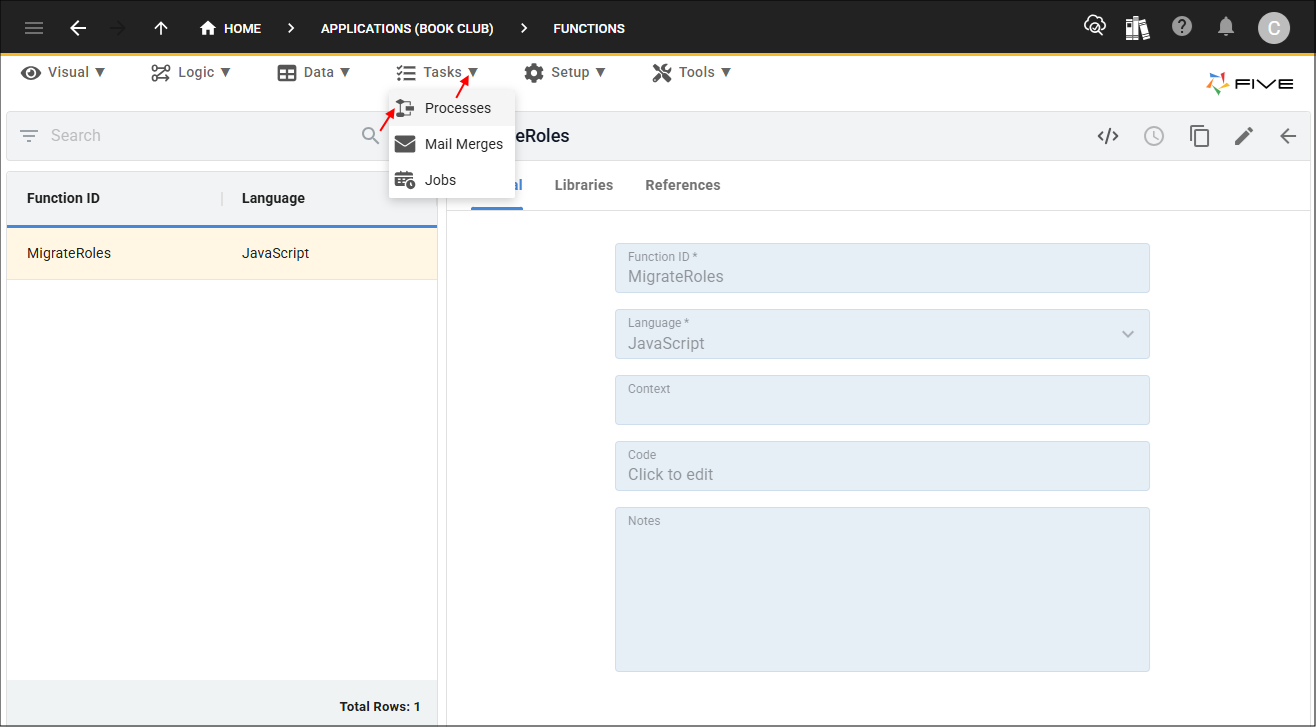This screenshot has height=727, width=1316.
Task: Open the Data menu
Action: pos(314,72)
